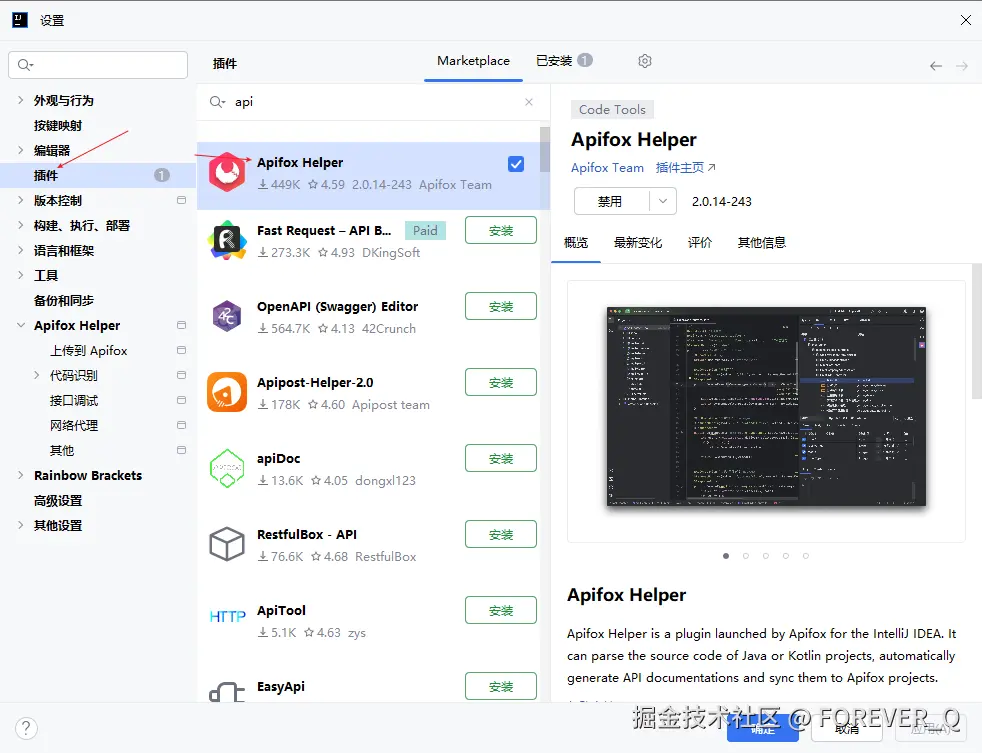Viewport: 982px width, 753px height.
Task: Click project-level icon beside Apifox Helper setting
Action: 182,325
